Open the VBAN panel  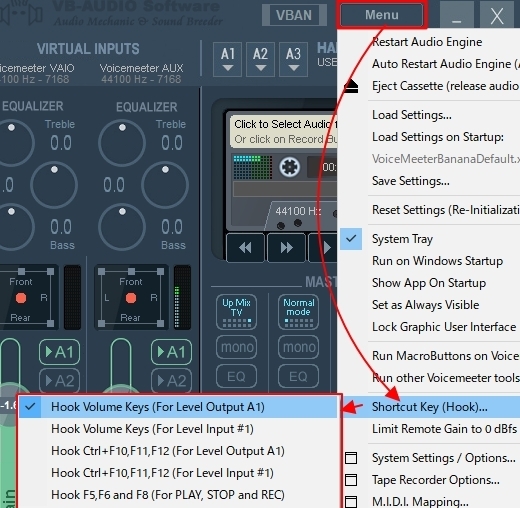point(294,15)
